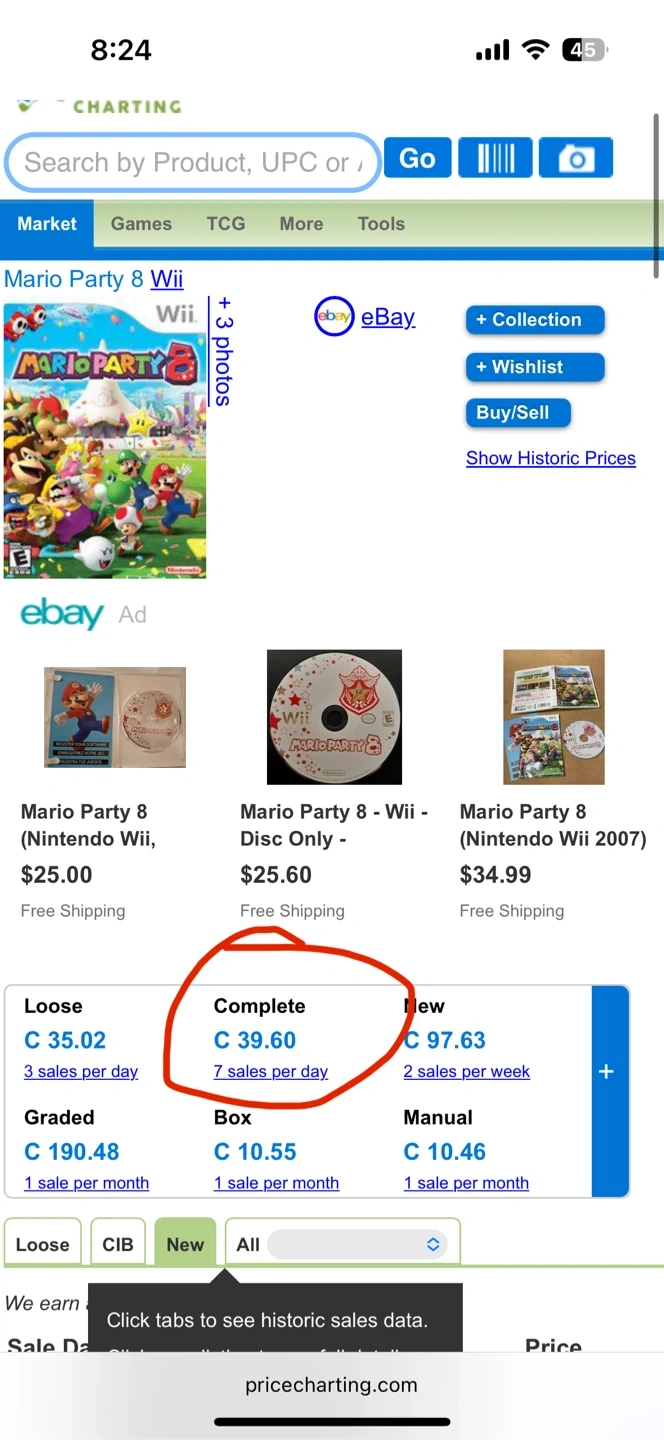Open the Show Historic Prices link
The image size is (664, 1440).
coord(551,458)
